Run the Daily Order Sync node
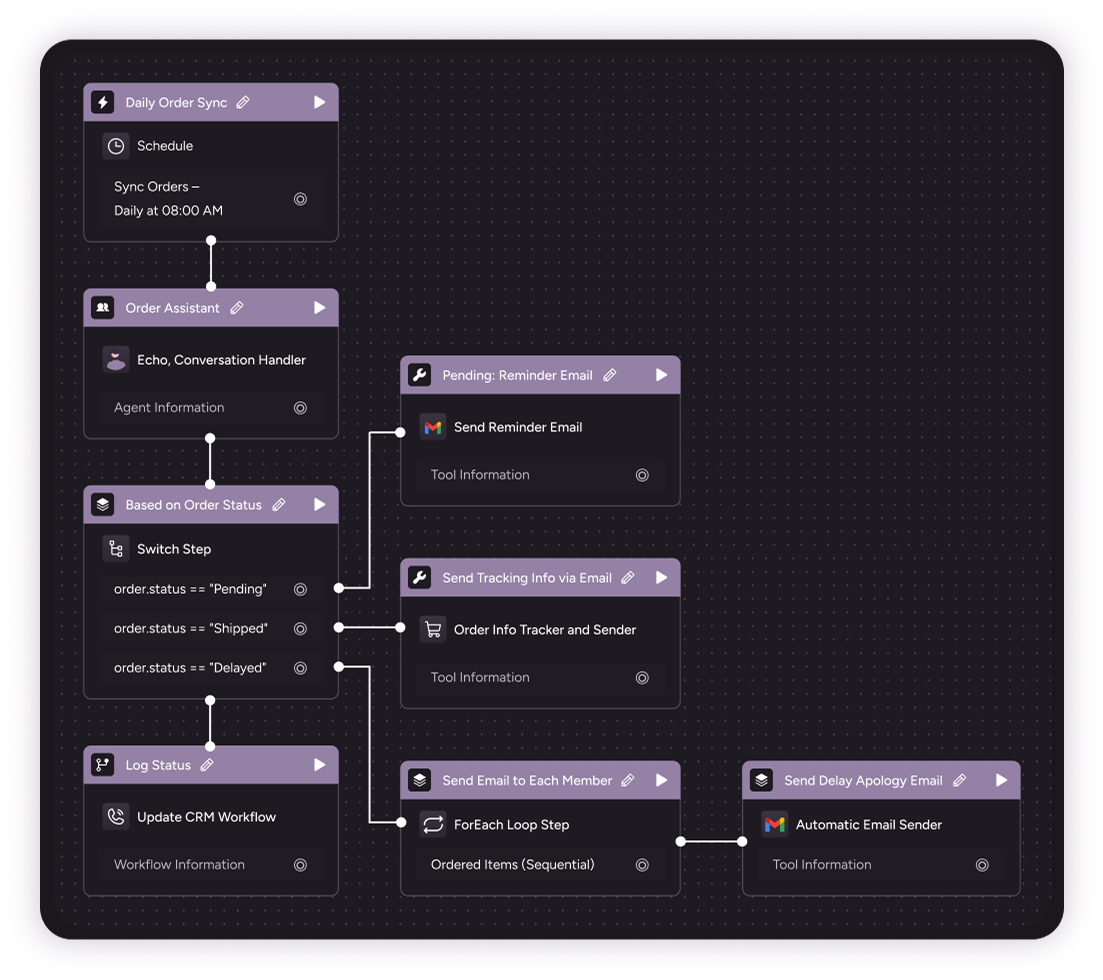1103x980 pixels. 319,102
